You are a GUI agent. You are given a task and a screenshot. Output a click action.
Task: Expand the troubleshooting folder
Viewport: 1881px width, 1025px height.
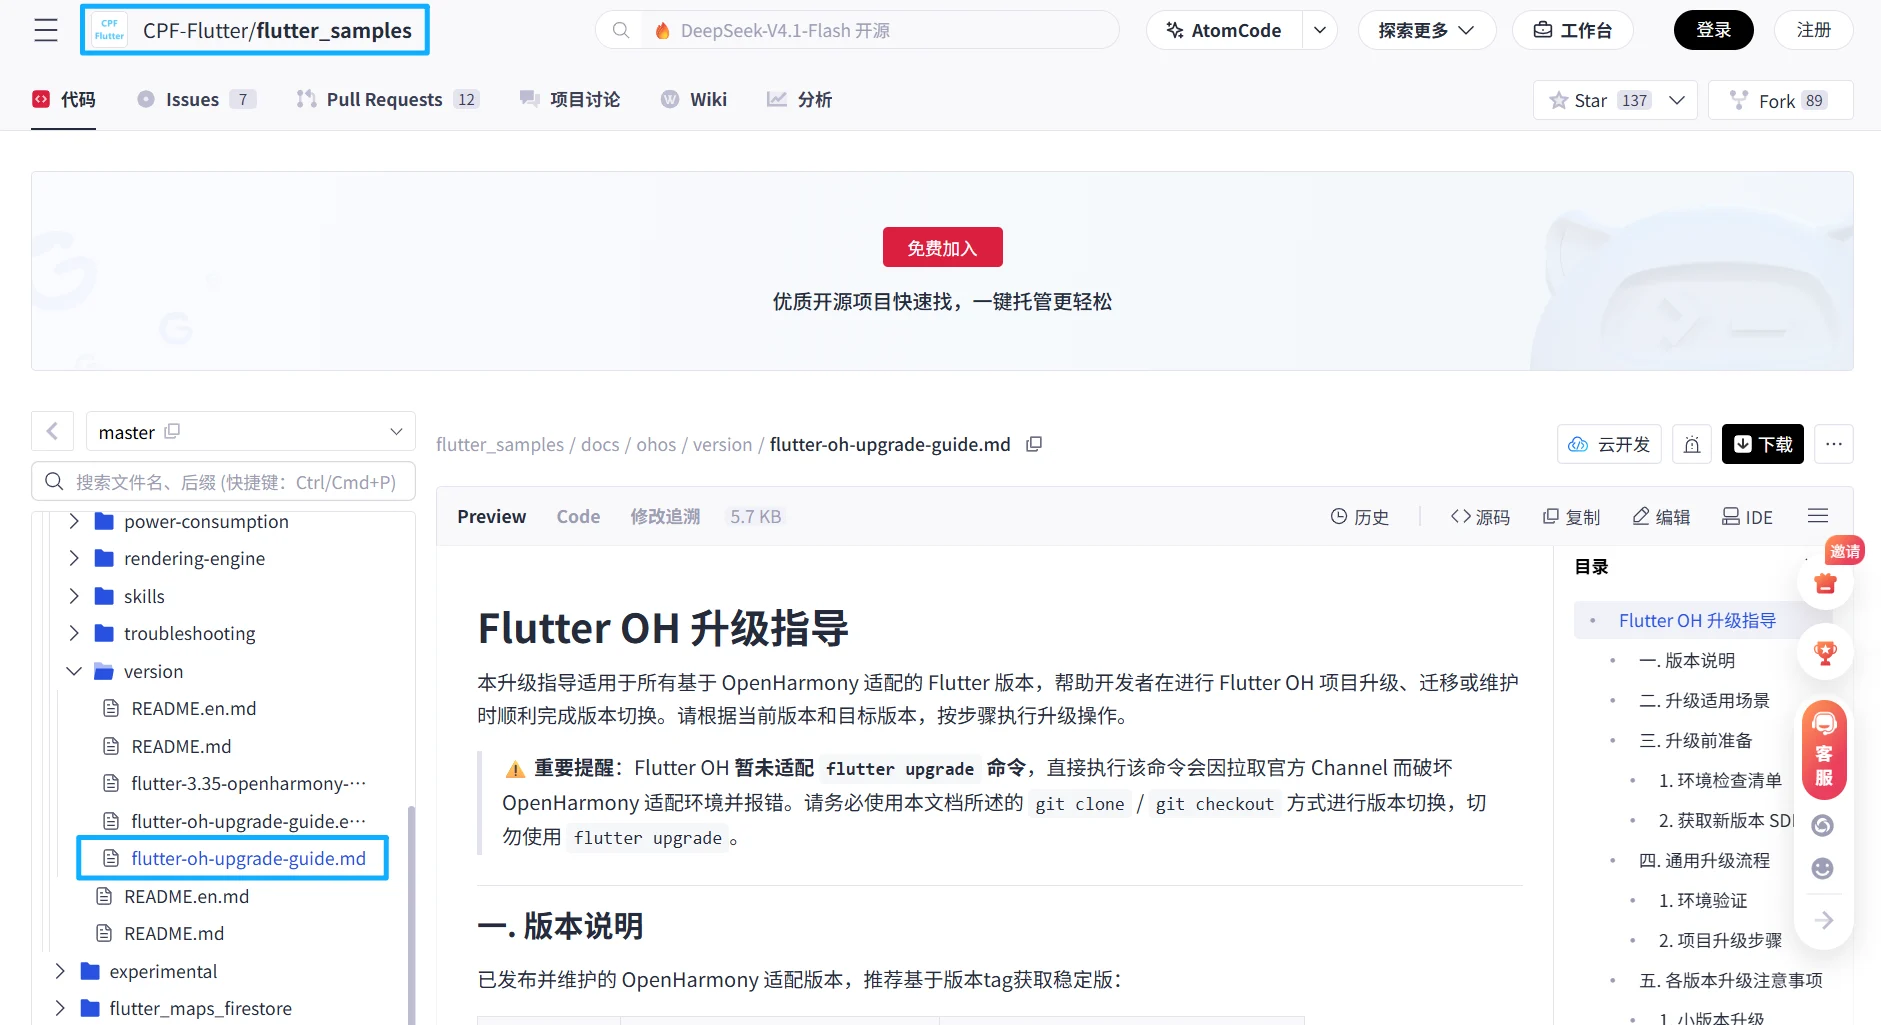tap(74, 633)
